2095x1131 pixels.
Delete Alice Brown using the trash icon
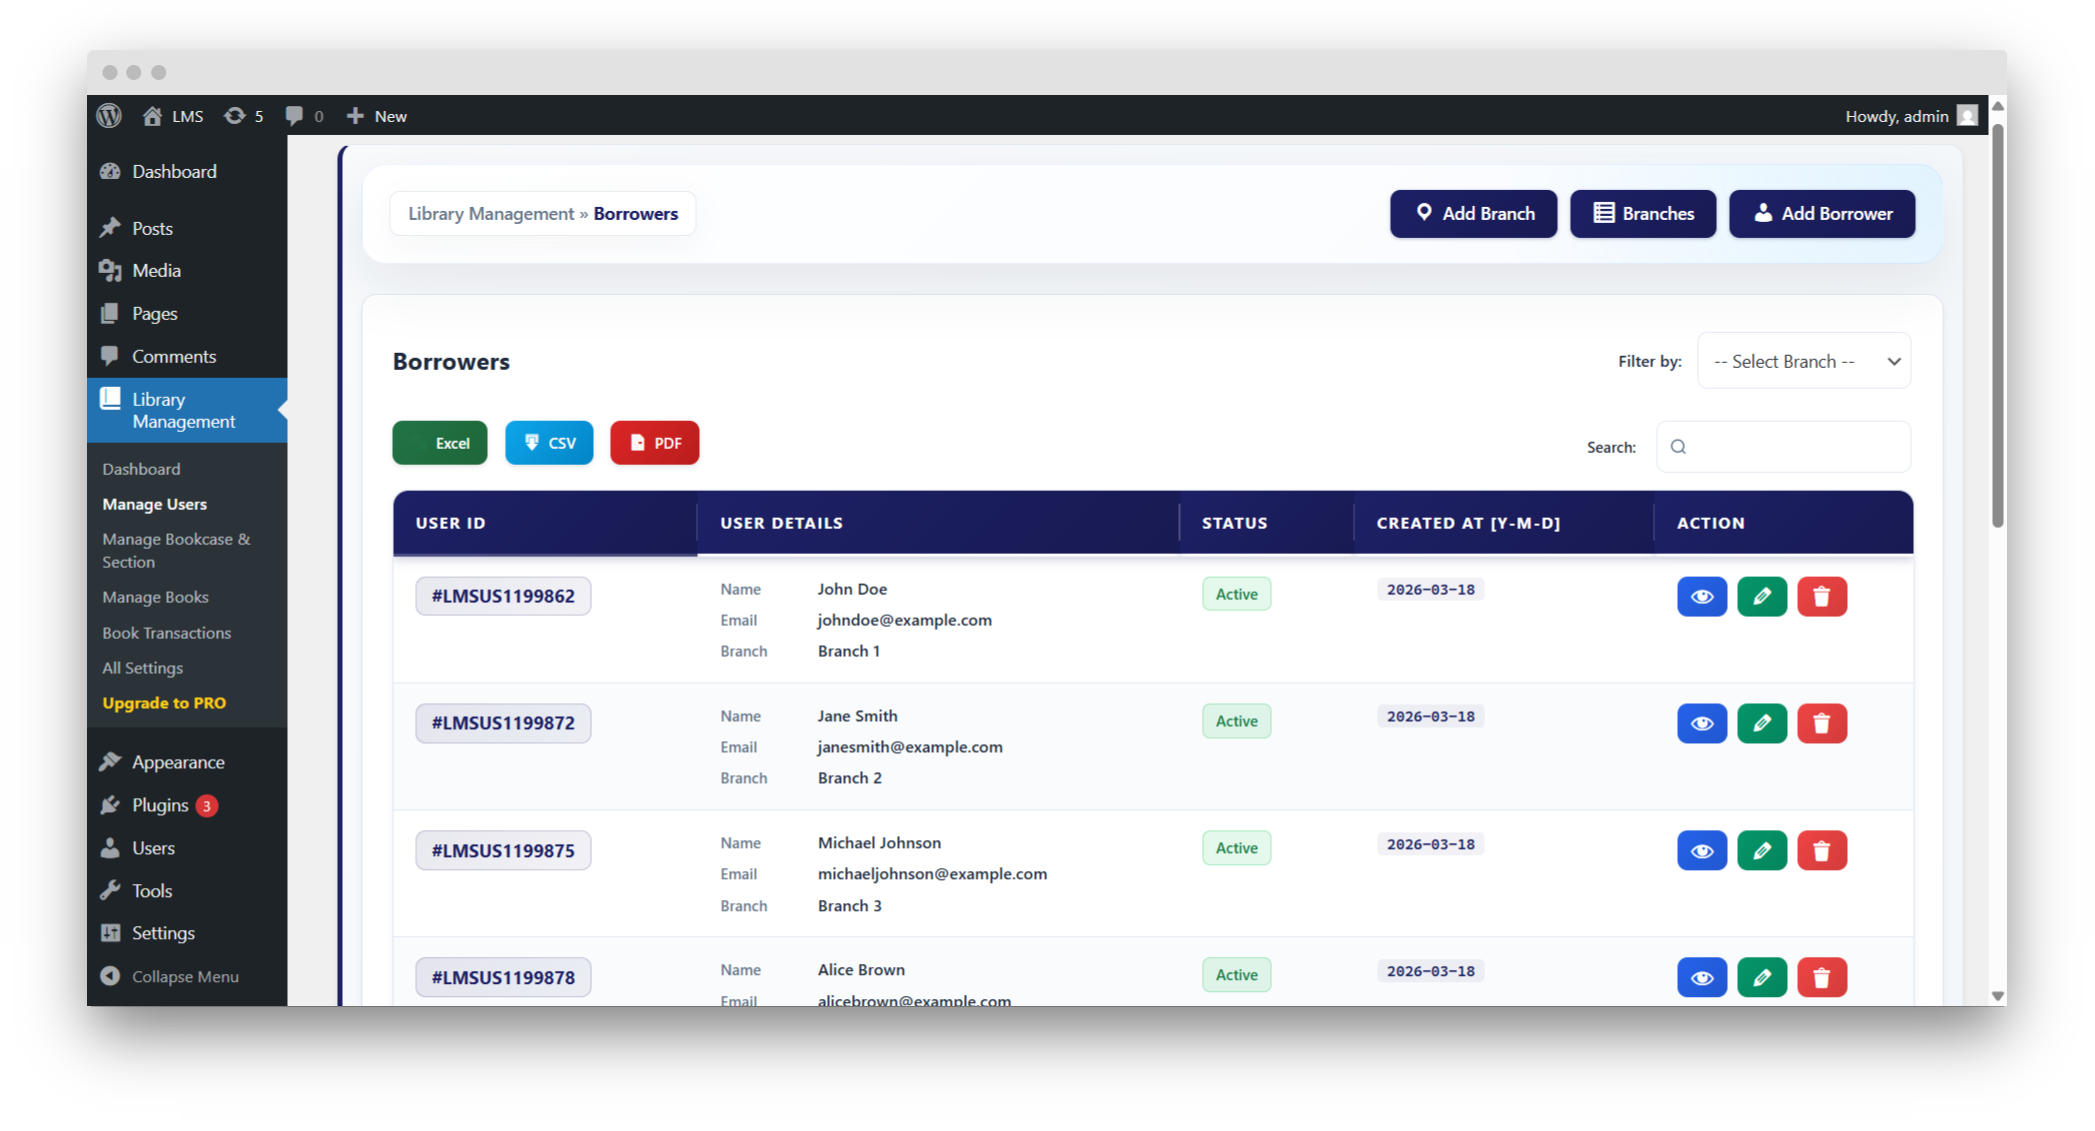pyautogui.click(x=1821, y=978)
